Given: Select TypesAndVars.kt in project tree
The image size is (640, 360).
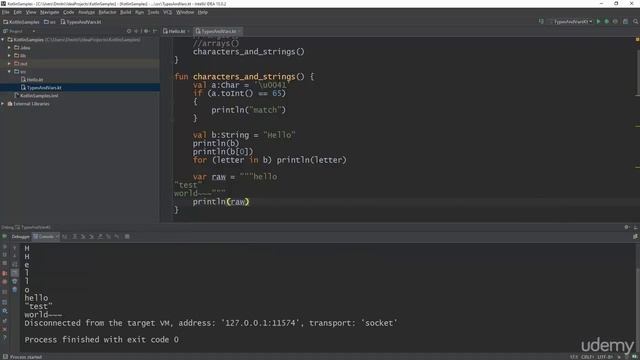Looking at the screenshot, I should [x=41, y=87].
